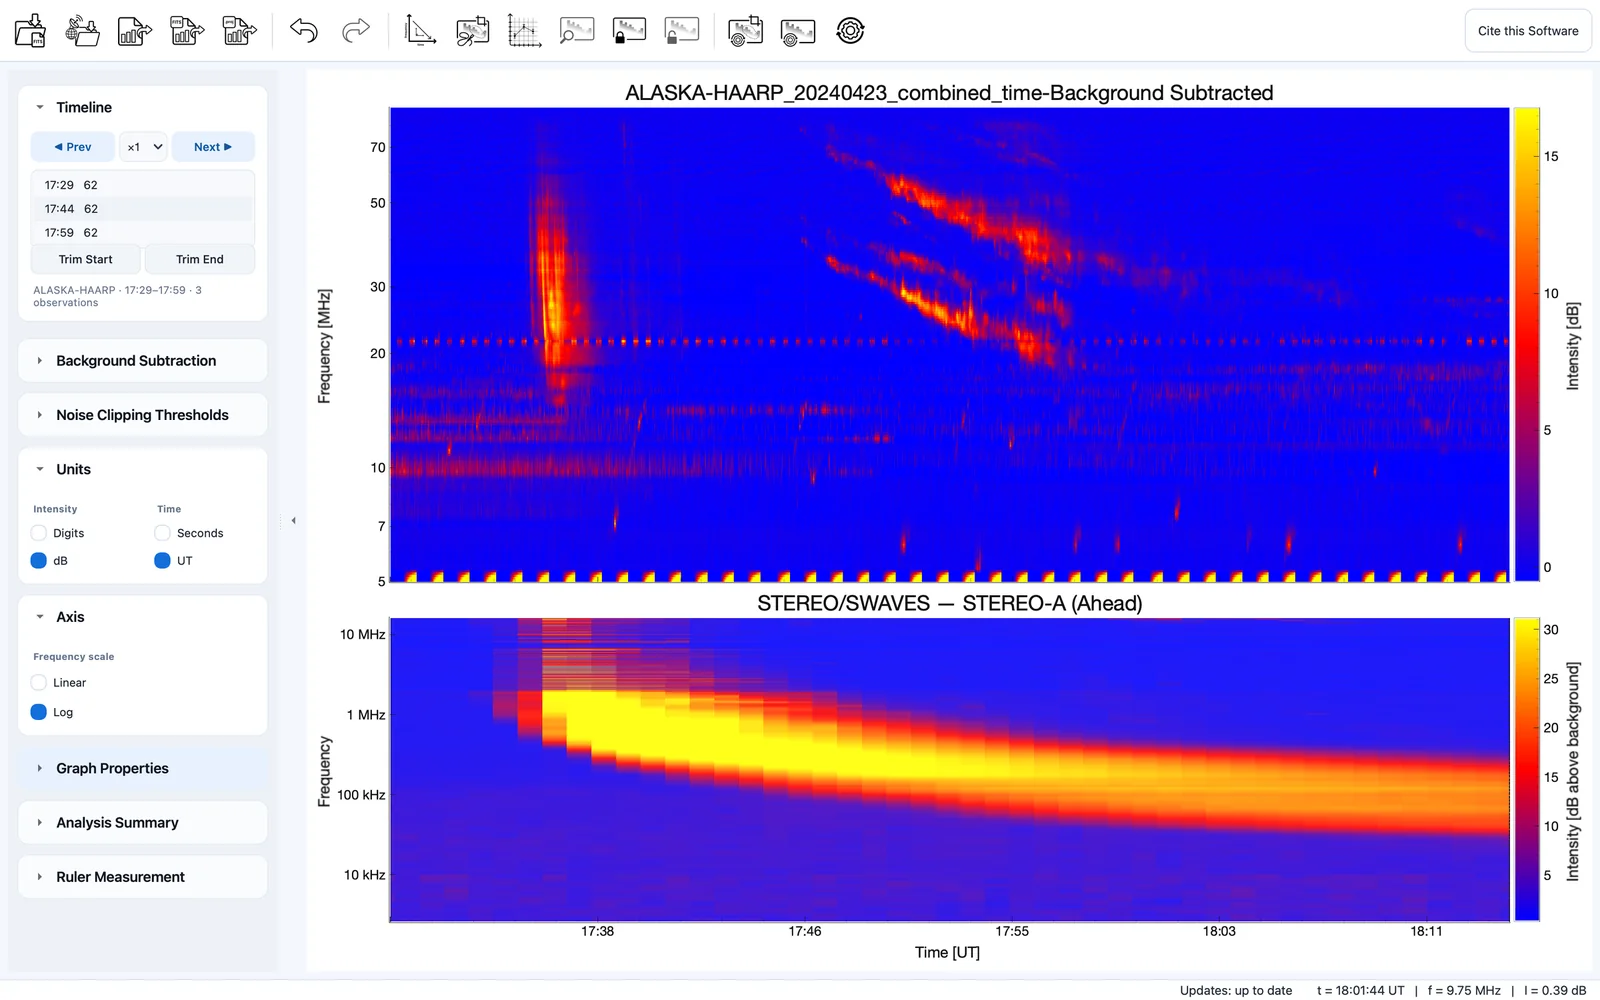Activate the zoom magnifier tool

pos(577,31)
